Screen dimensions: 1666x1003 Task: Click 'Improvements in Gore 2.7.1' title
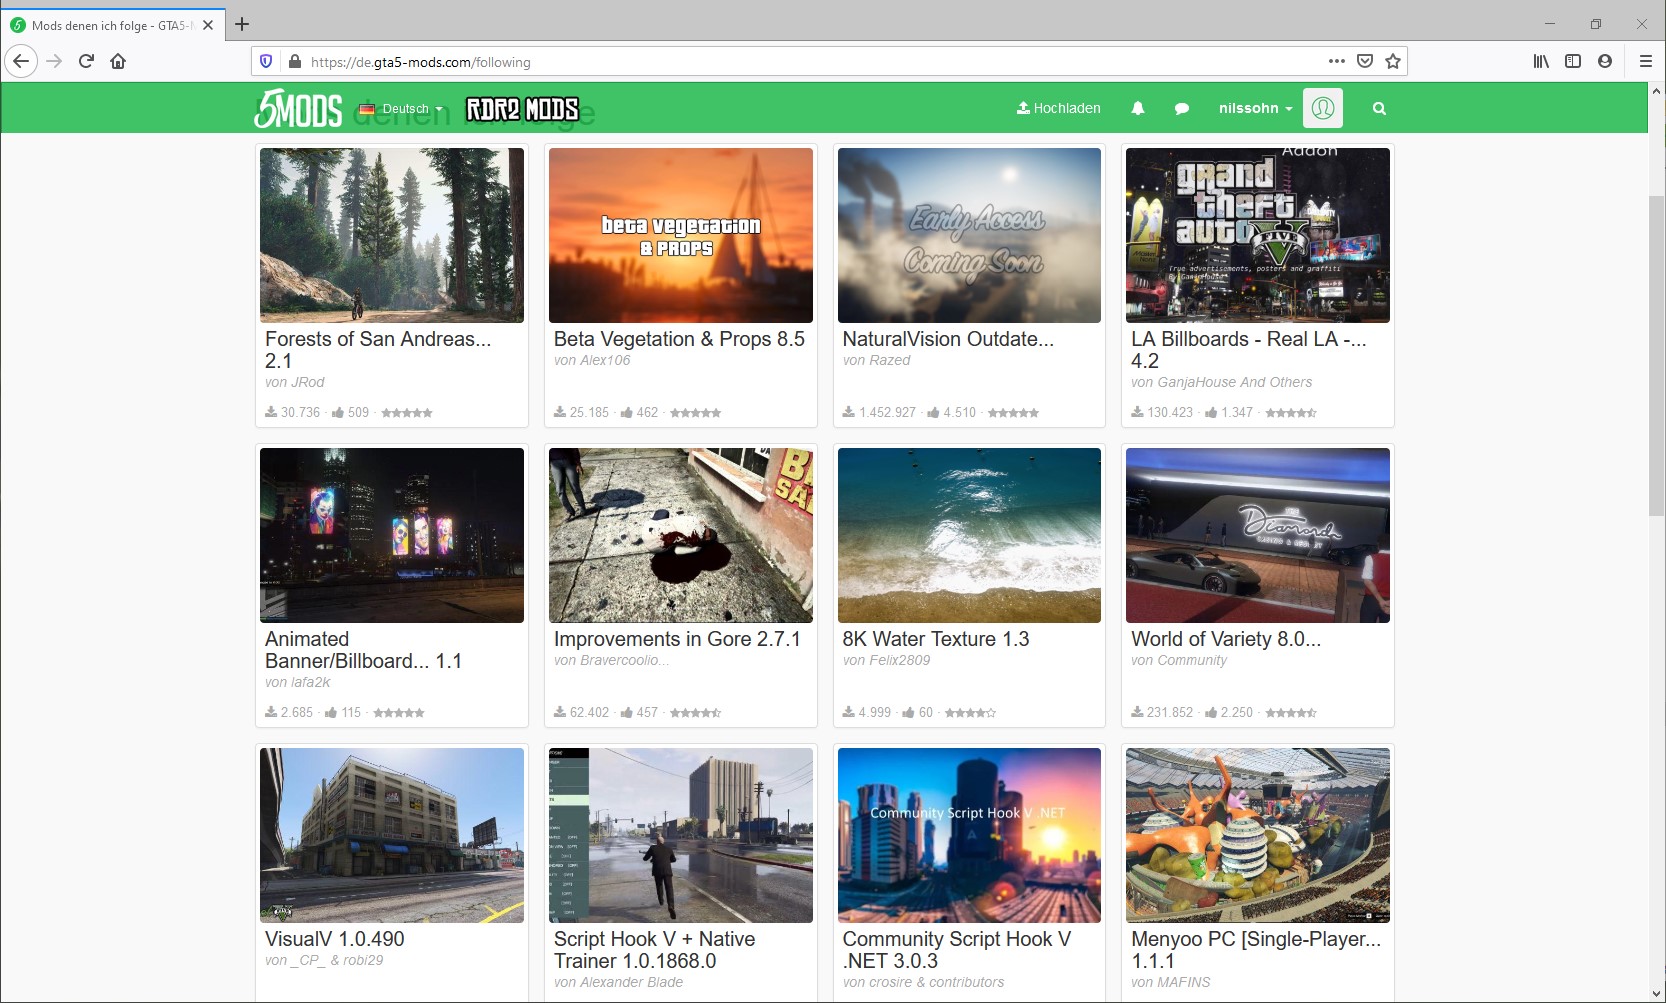coord(677,639)
